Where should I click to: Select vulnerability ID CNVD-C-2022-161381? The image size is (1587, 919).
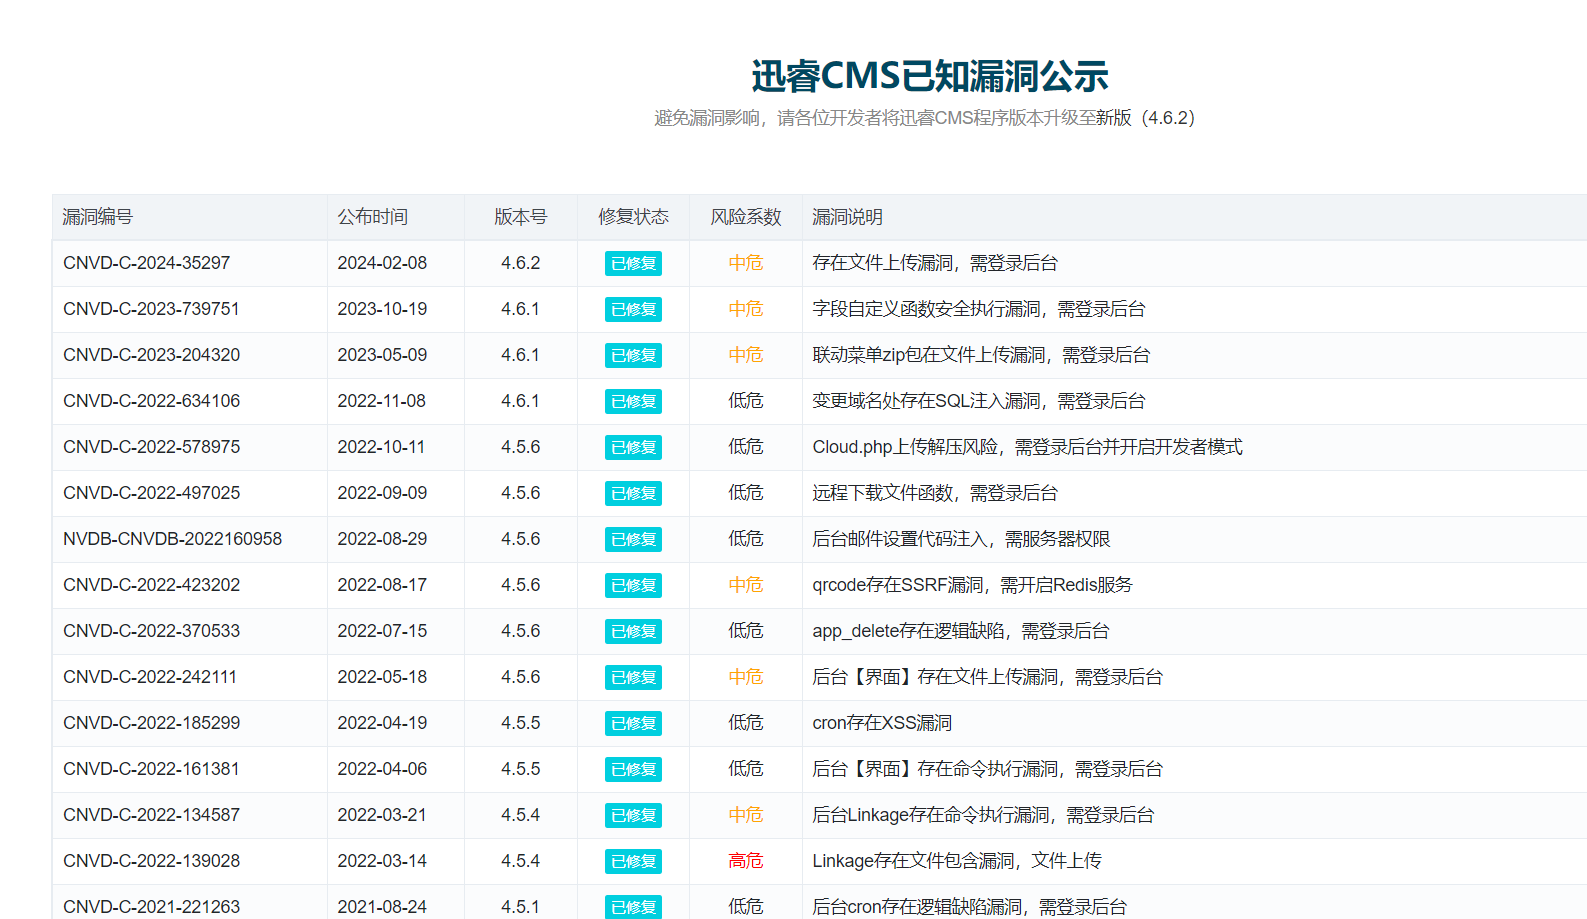coord(151,769)
